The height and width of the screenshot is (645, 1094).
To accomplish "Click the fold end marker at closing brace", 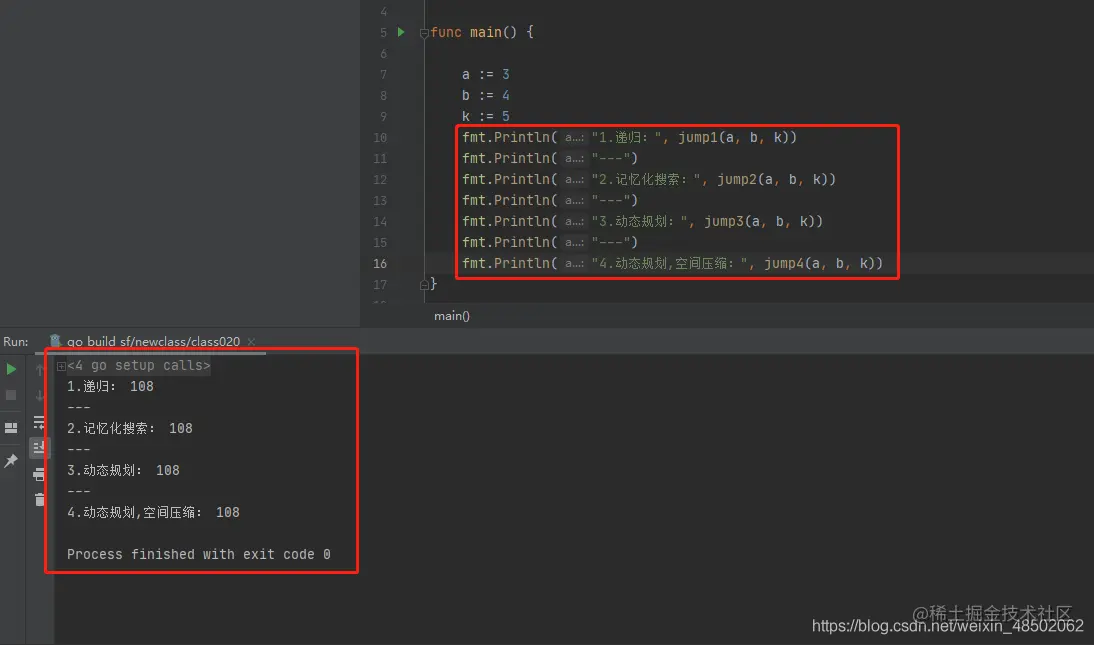I will pos(424,284).
